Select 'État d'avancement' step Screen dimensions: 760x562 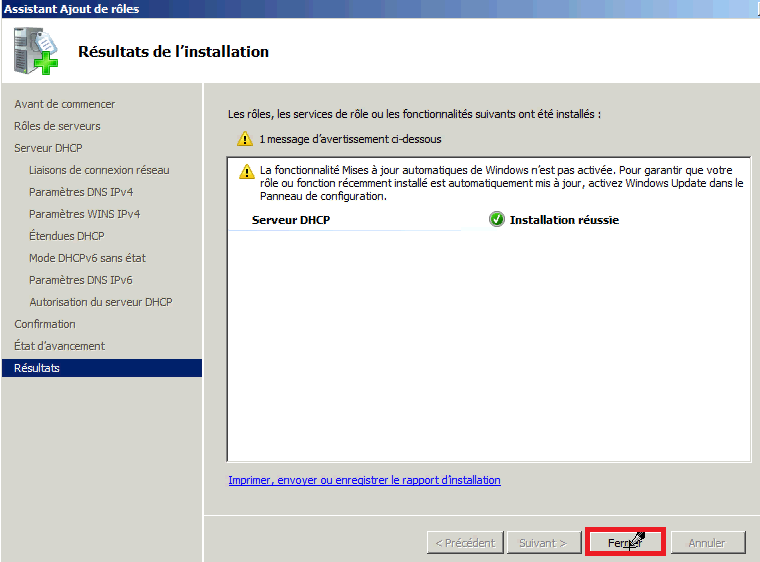click(59, 346)
